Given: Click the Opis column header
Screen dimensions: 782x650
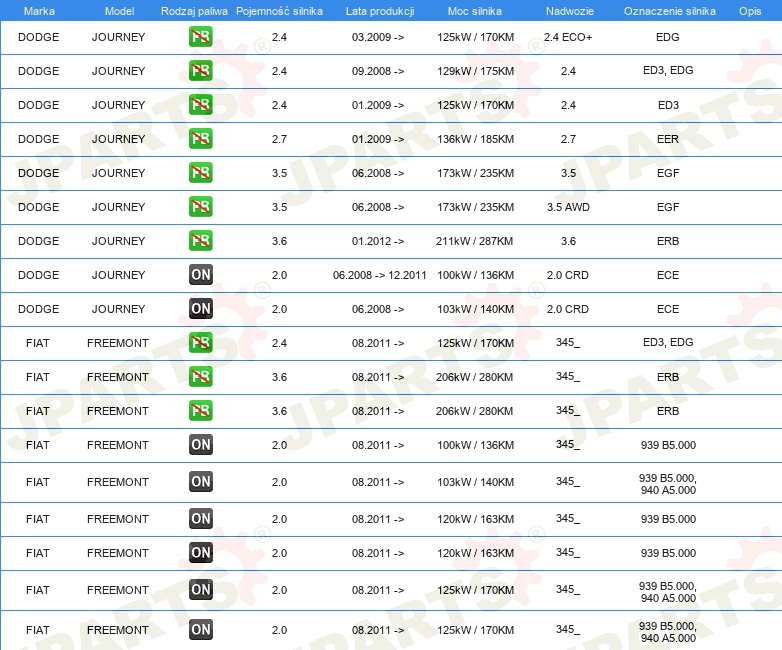Looking at the screenshot, I should (x=750, y=11).
